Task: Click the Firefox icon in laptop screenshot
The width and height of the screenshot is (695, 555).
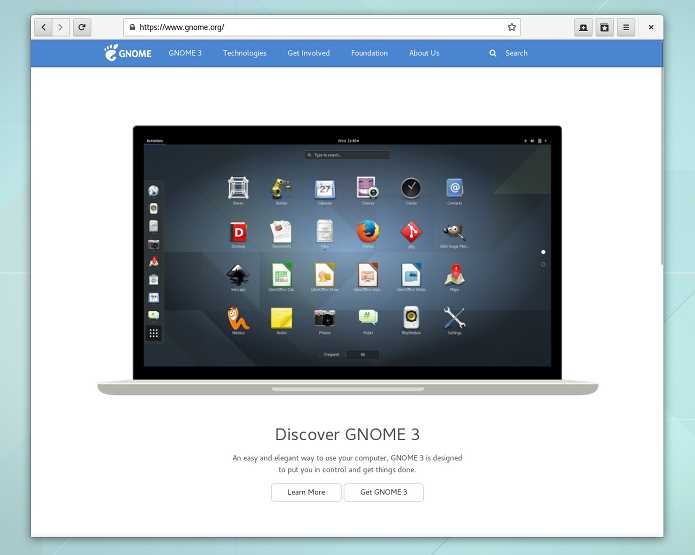Action: (x=368, y=231)
